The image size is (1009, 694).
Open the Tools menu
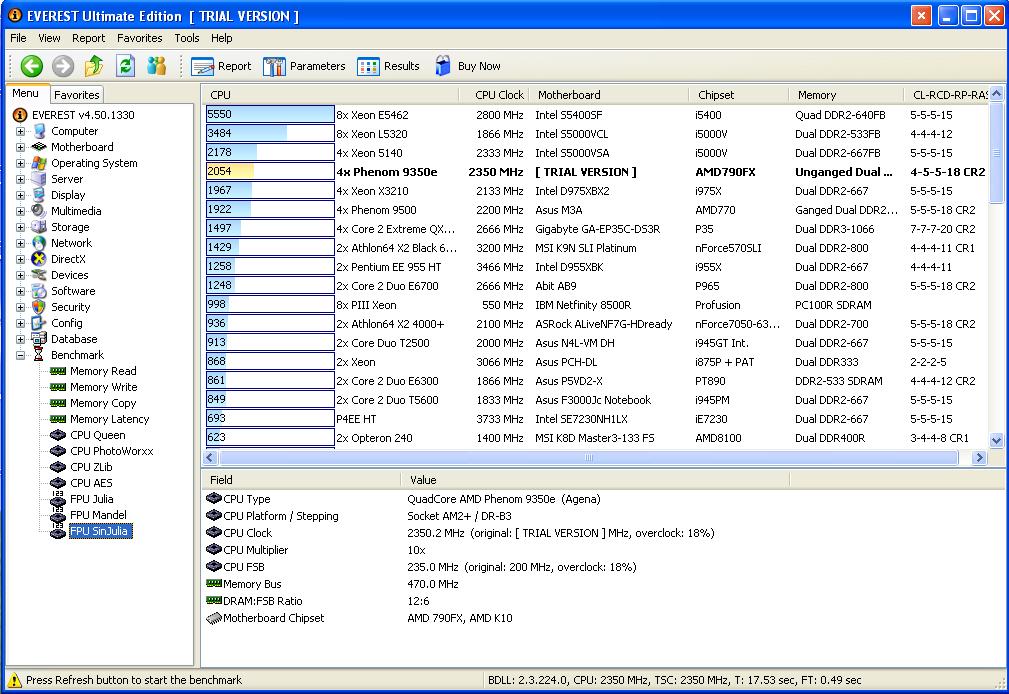(x=187, y=38)
